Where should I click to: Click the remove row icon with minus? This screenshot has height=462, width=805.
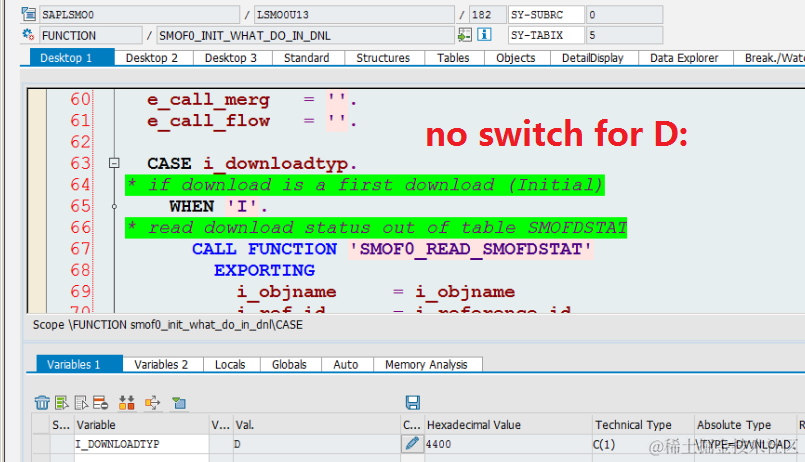(x=101, y=403)
